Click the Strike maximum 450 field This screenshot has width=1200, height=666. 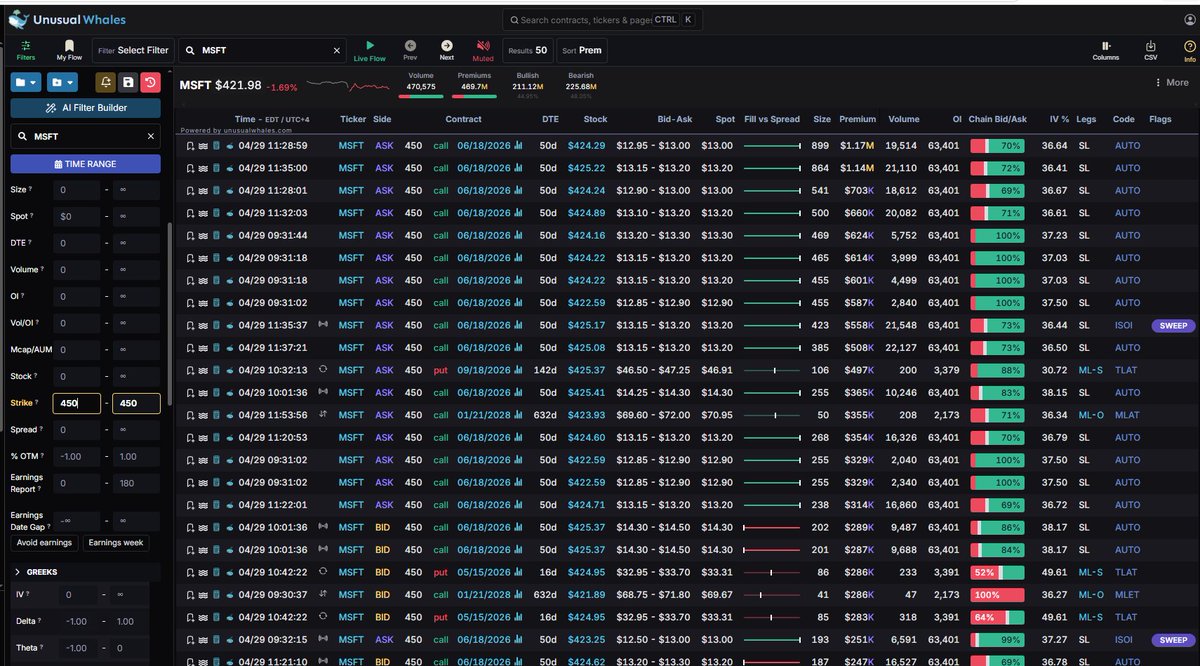136,403
